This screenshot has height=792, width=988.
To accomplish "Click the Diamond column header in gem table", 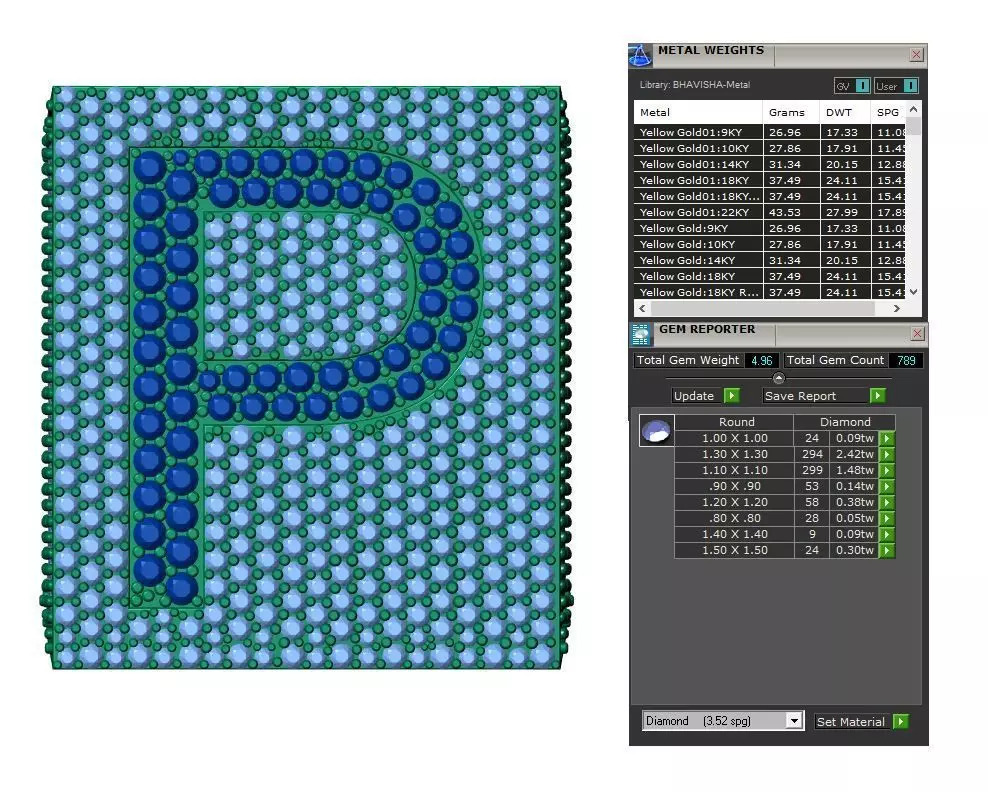I will pos(845,422).
